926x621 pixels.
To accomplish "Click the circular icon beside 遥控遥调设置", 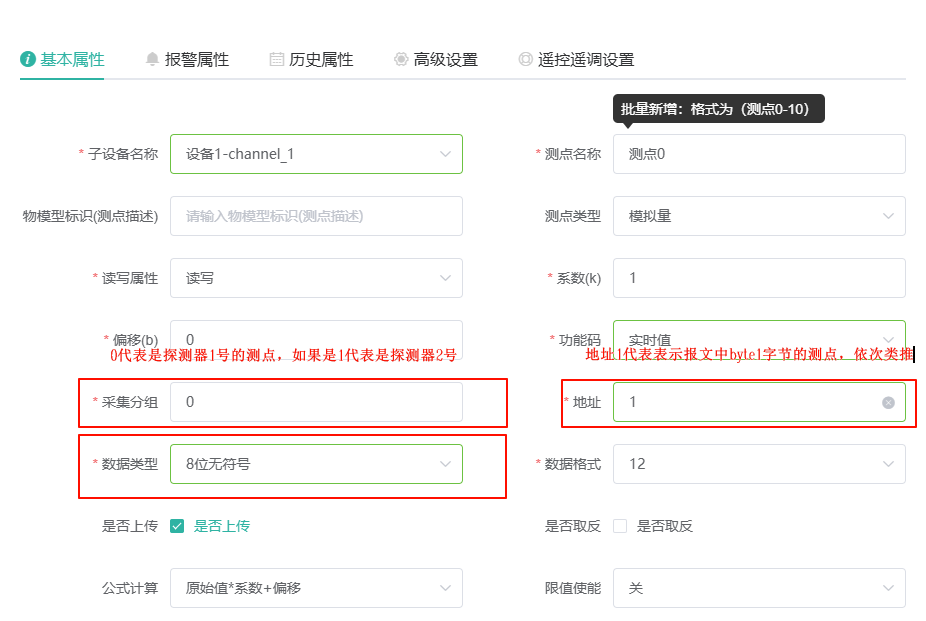I will [x=525, y=59].
